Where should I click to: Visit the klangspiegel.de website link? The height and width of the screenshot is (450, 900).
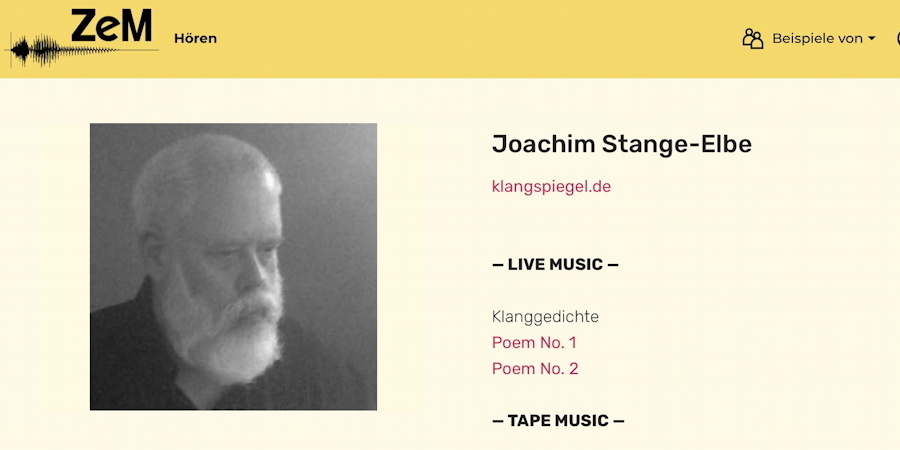[551, 187]
